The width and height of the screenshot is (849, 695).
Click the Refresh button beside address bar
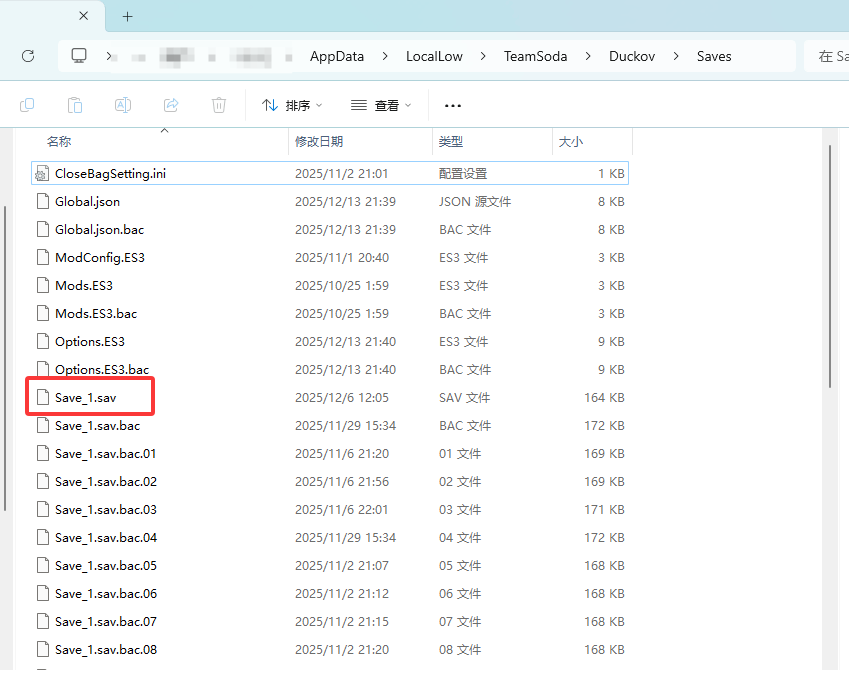click(x=28, y=56)
